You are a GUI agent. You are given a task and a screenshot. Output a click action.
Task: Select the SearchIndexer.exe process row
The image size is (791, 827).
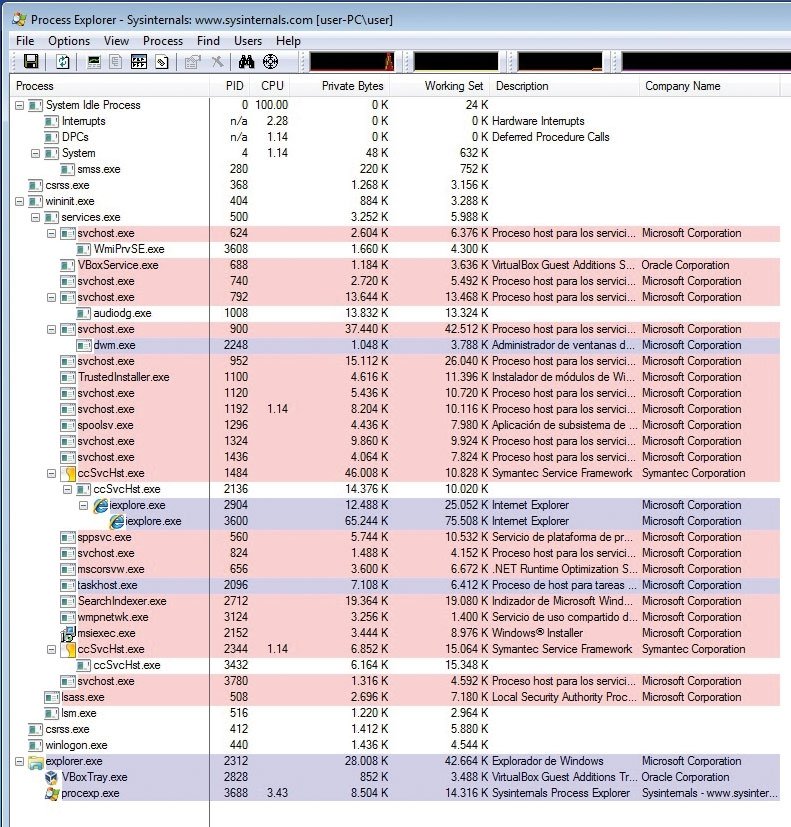395,601
